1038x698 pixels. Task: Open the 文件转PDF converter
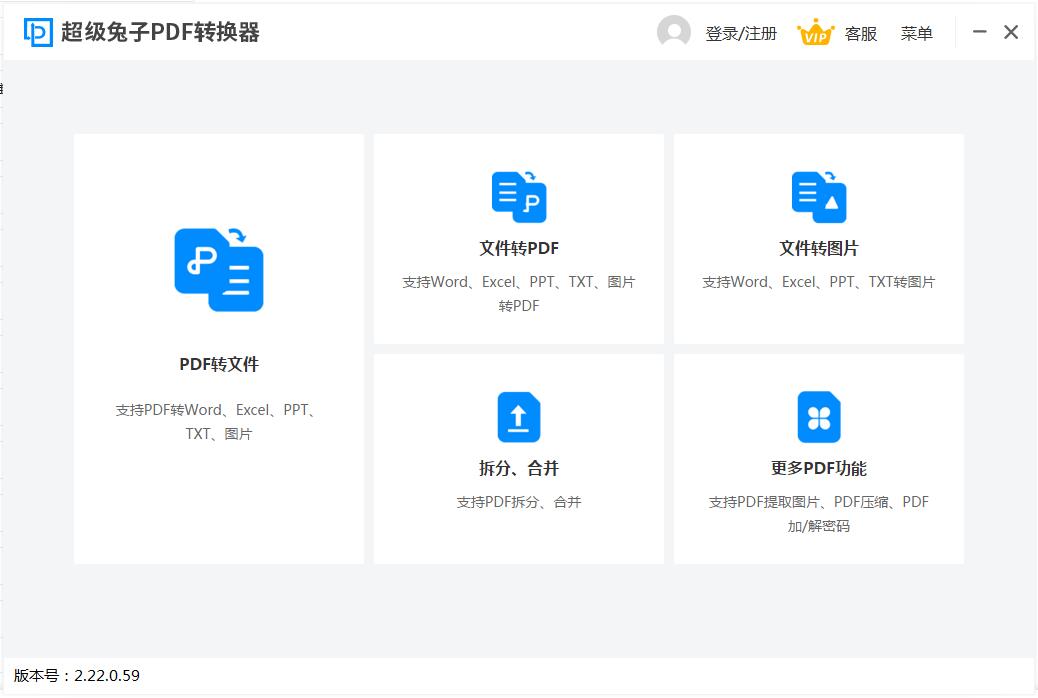[x=518, y=238]
